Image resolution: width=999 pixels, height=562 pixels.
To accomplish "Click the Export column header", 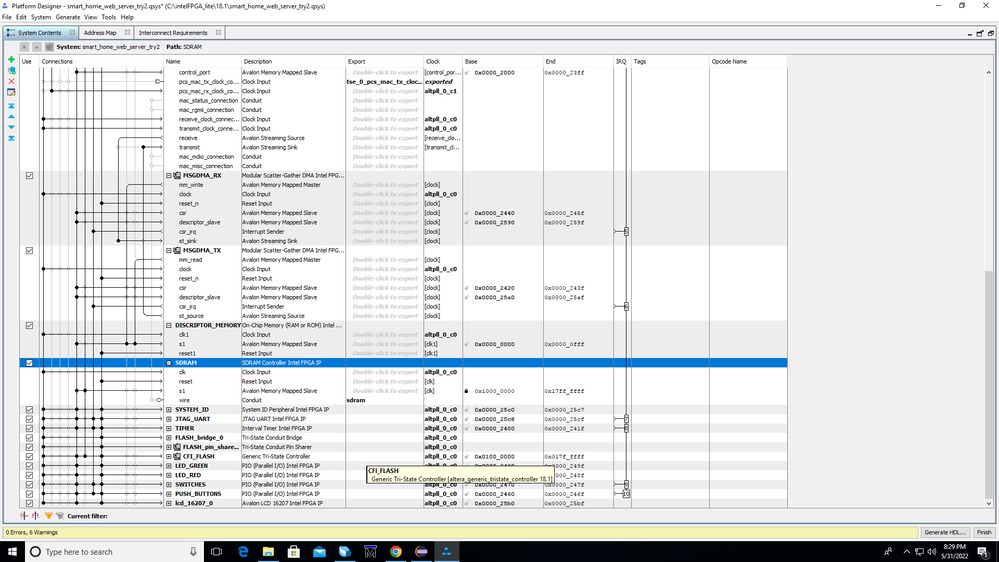I will click(384, 62).
